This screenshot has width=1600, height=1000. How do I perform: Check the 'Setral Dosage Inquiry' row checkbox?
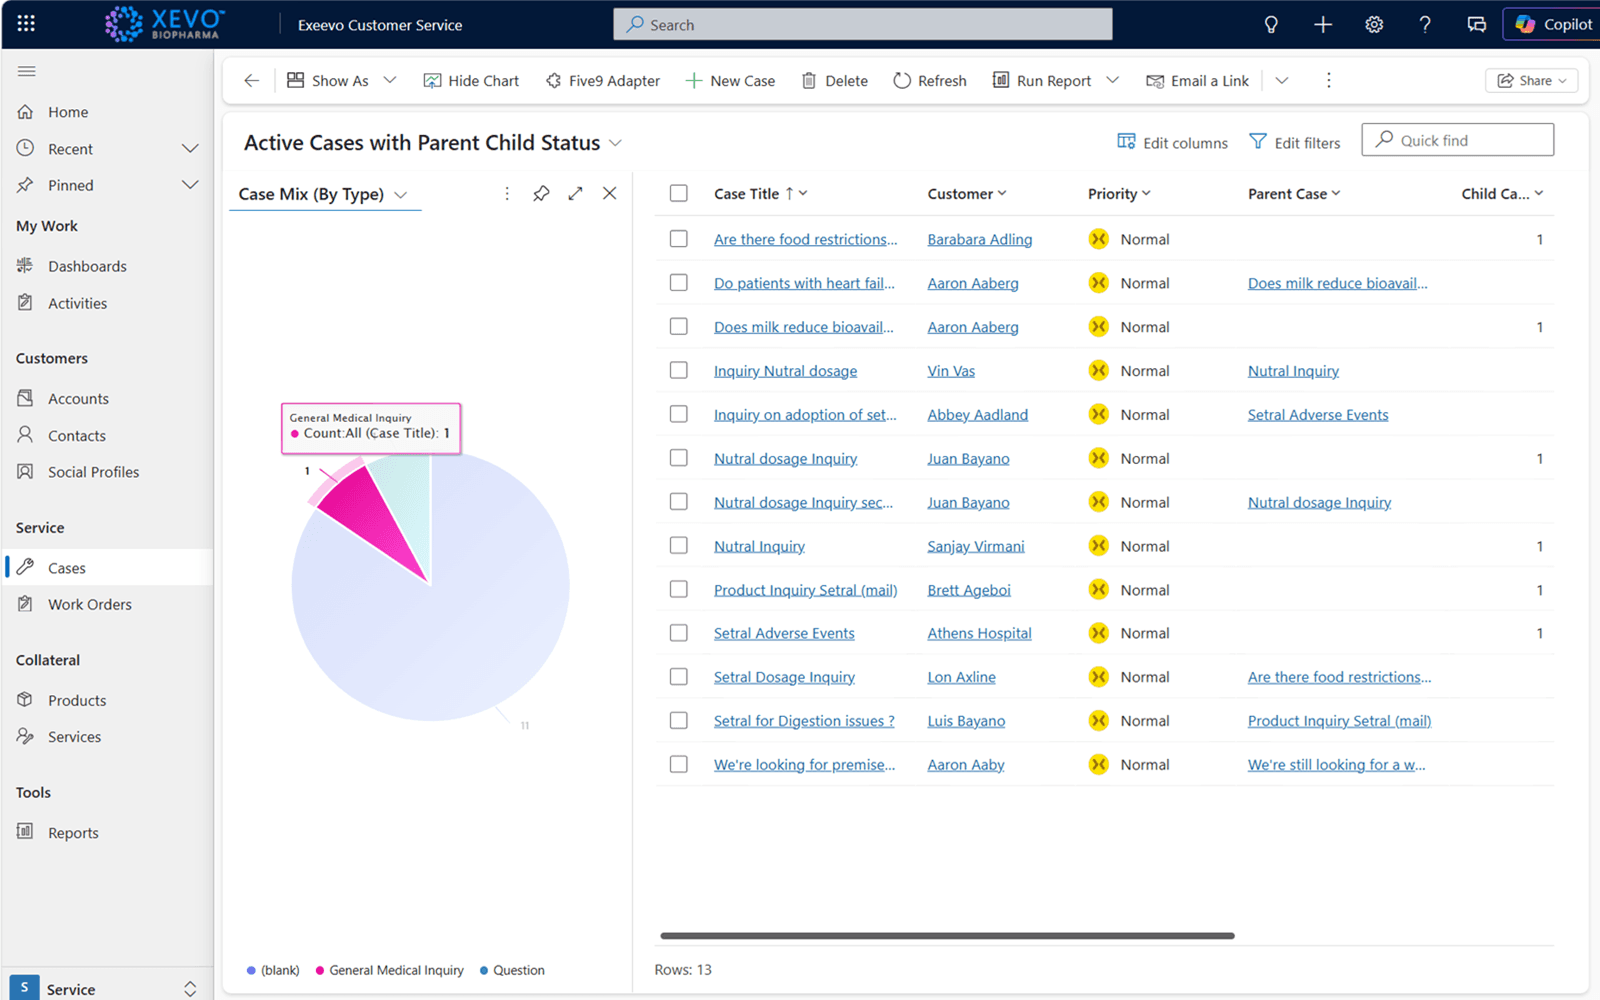point(679,677)
